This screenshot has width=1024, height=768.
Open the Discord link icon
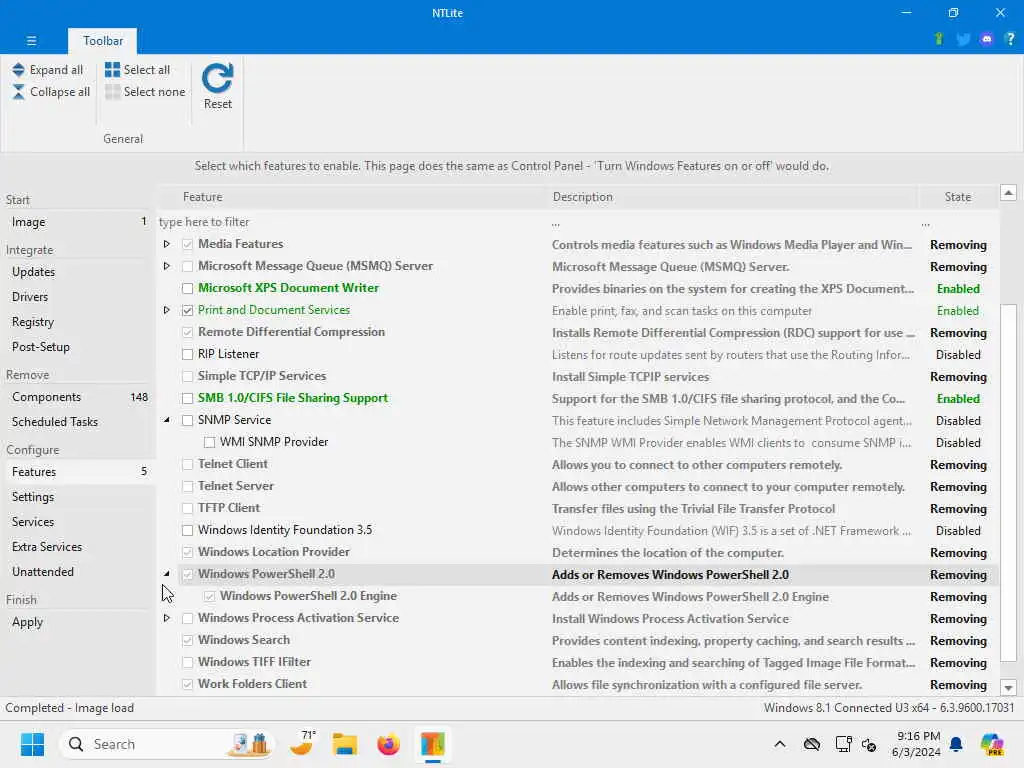tap(987, 40)
